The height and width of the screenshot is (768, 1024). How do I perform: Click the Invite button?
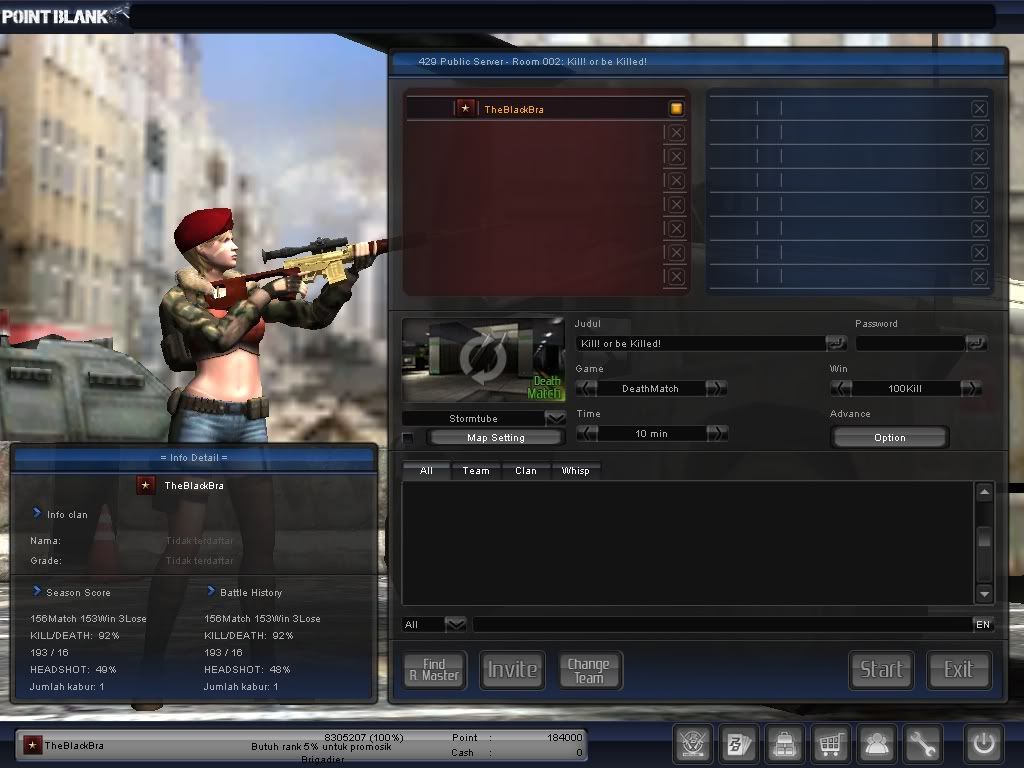512,670
